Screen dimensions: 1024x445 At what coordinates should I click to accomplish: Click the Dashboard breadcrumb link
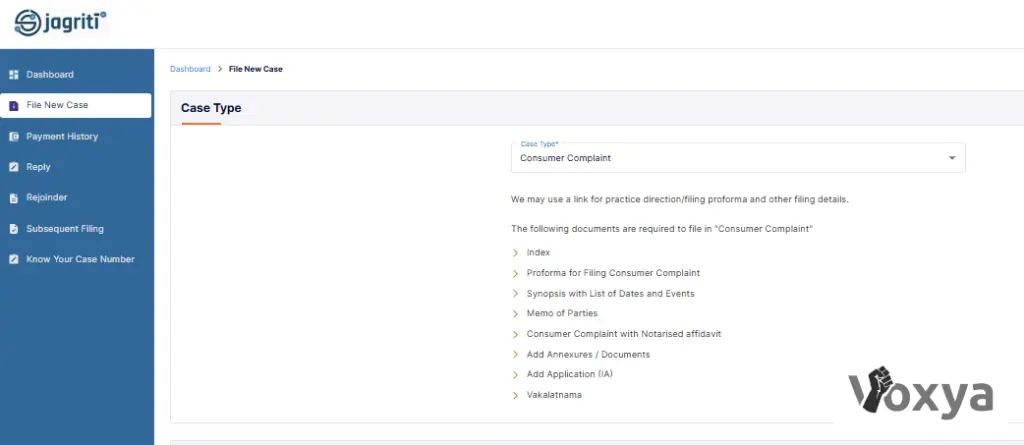pyautogui.click(x=190, y=69)
